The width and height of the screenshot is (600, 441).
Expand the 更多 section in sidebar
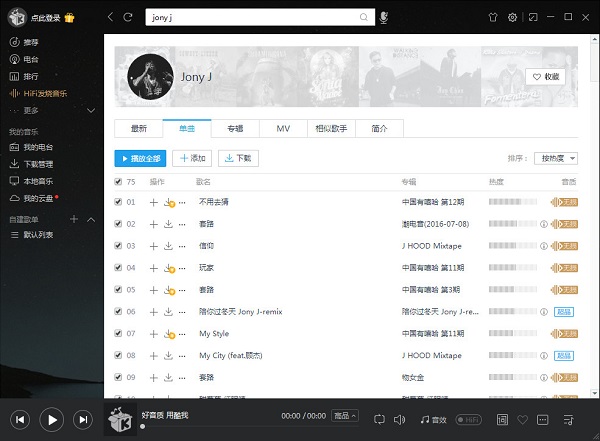point(30,110)
